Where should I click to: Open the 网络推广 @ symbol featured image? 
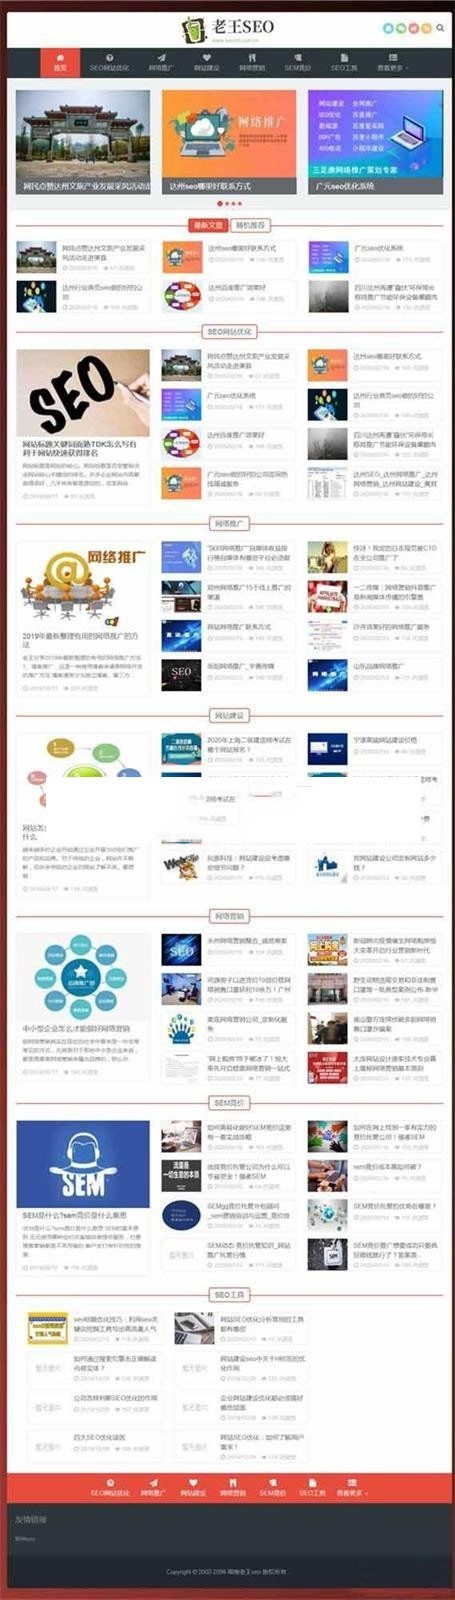(83, 585)
